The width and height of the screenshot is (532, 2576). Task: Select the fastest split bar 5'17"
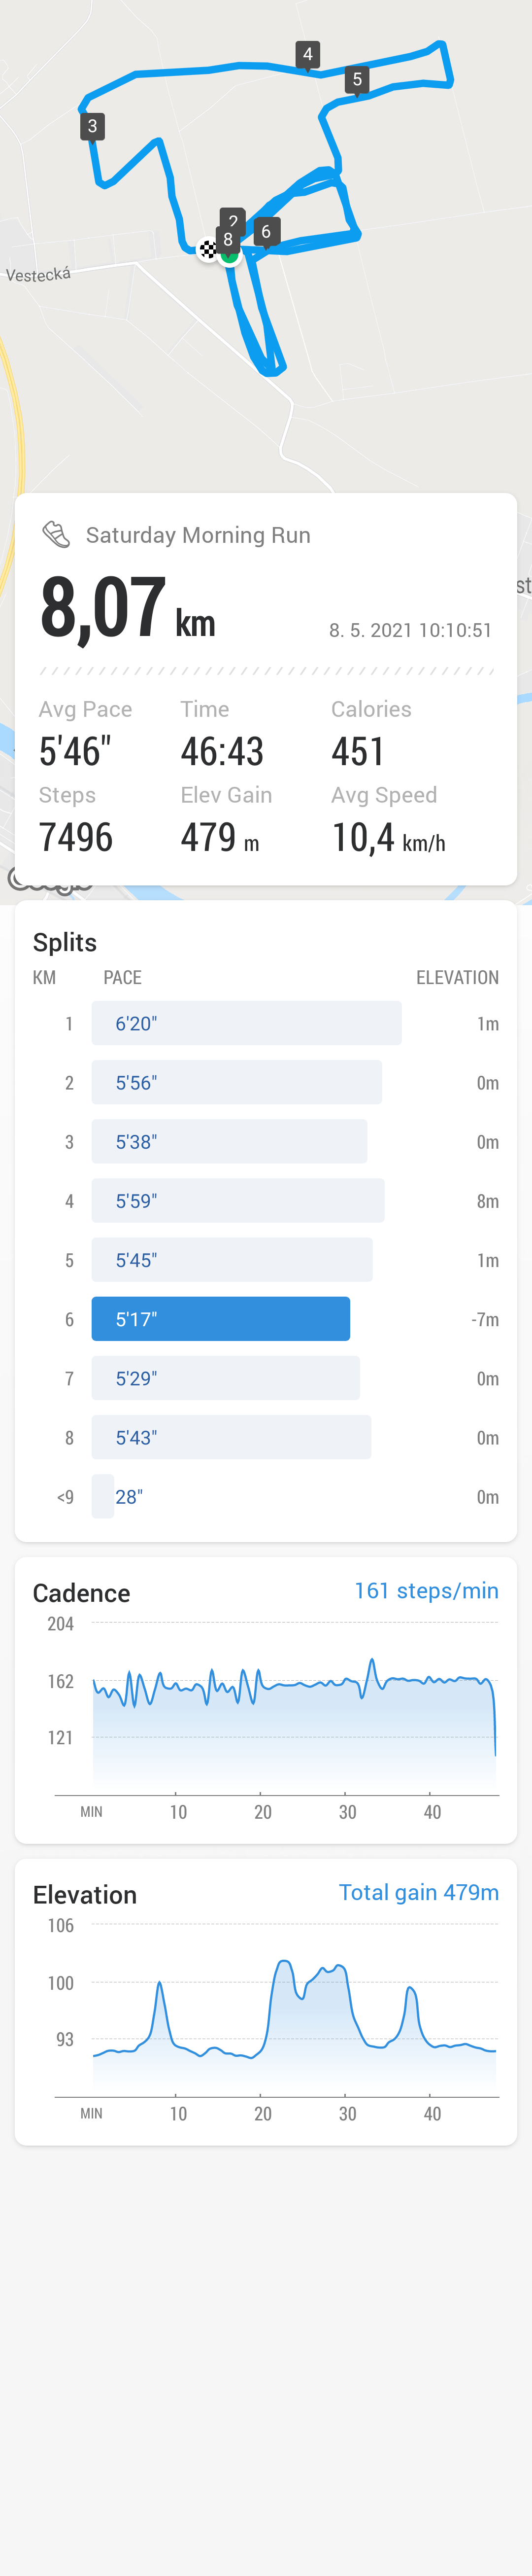point(221,1318)
